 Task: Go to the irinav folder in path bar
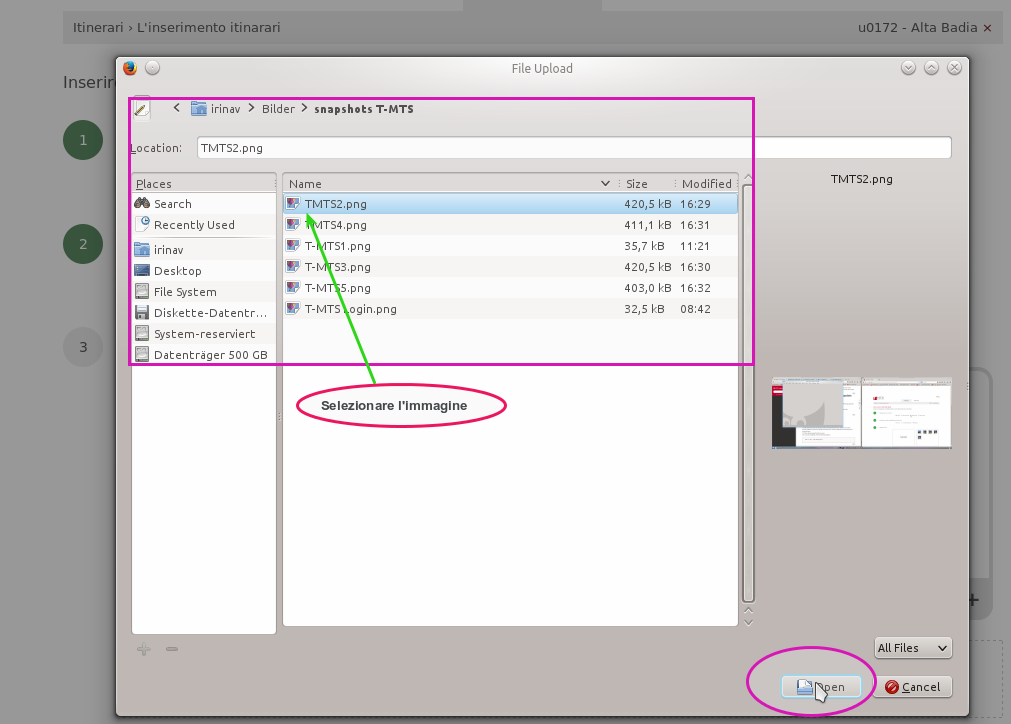click(216, 109)
